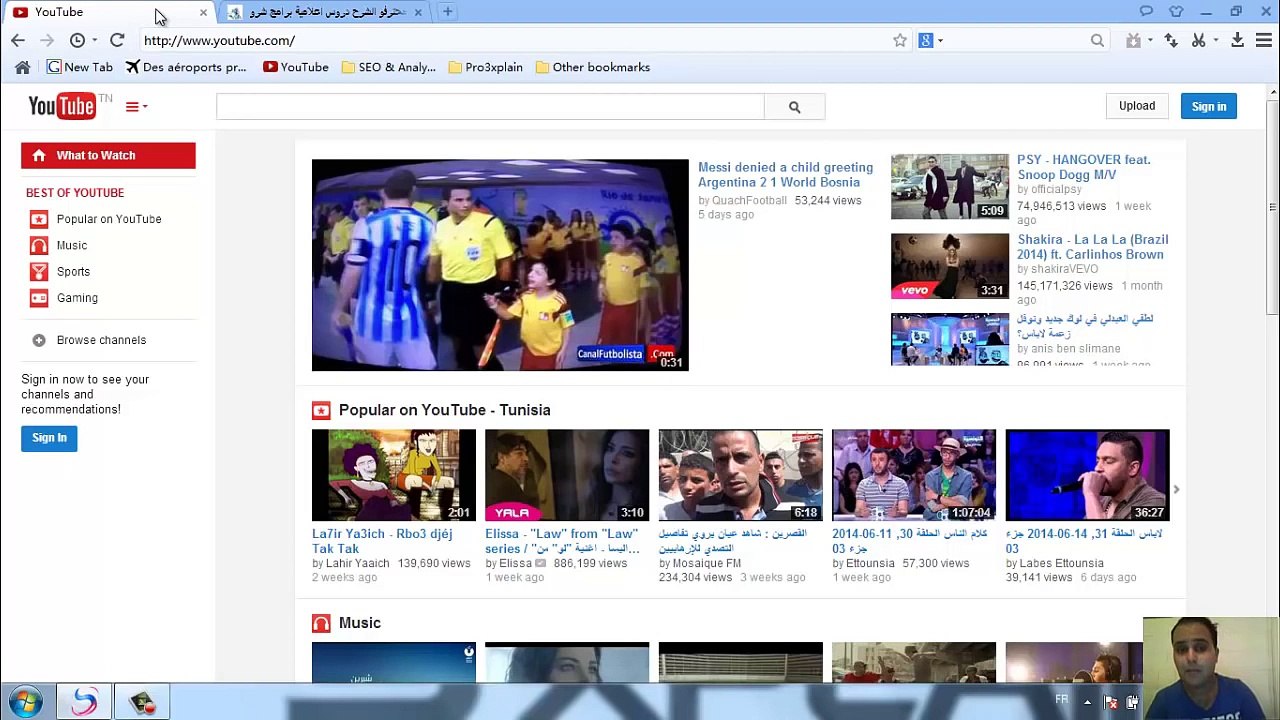
Task: Select What to Watch in sidebar
Action: tap(108, 155)
